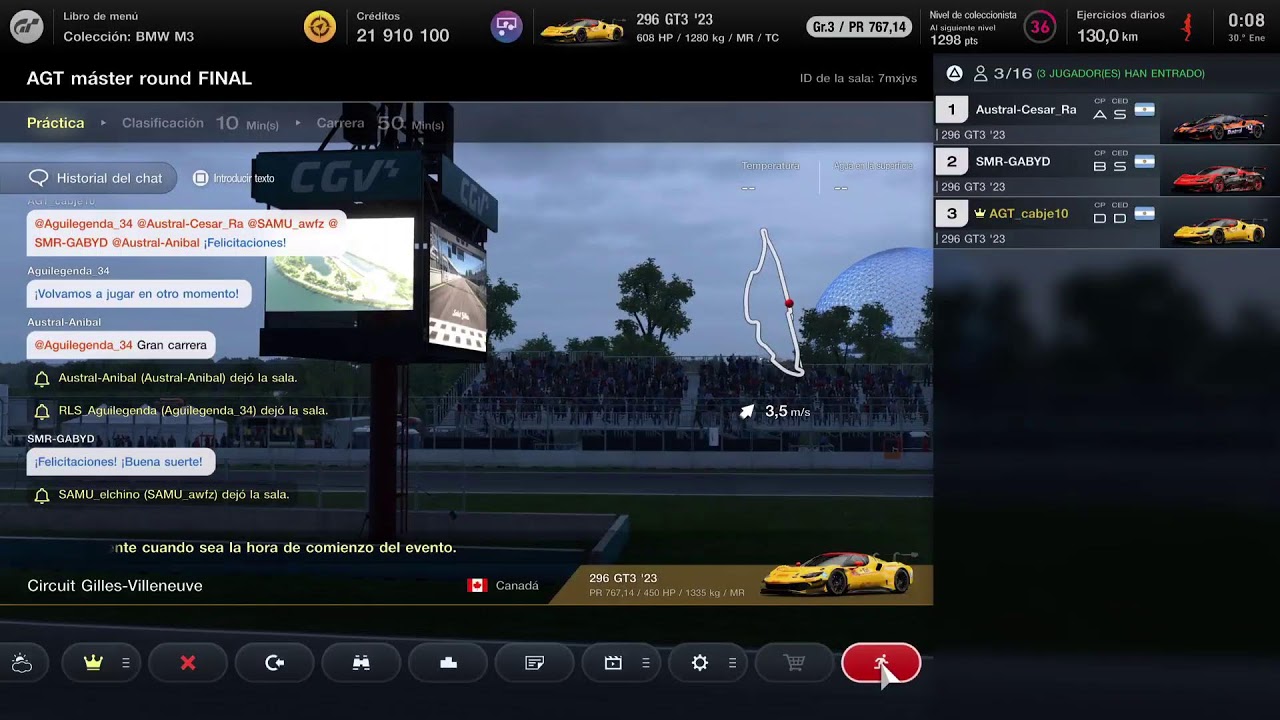Viewport: 1280px width, 720px height.
Task: Click the Temperatura readout
Action: [x=770, y=176]
